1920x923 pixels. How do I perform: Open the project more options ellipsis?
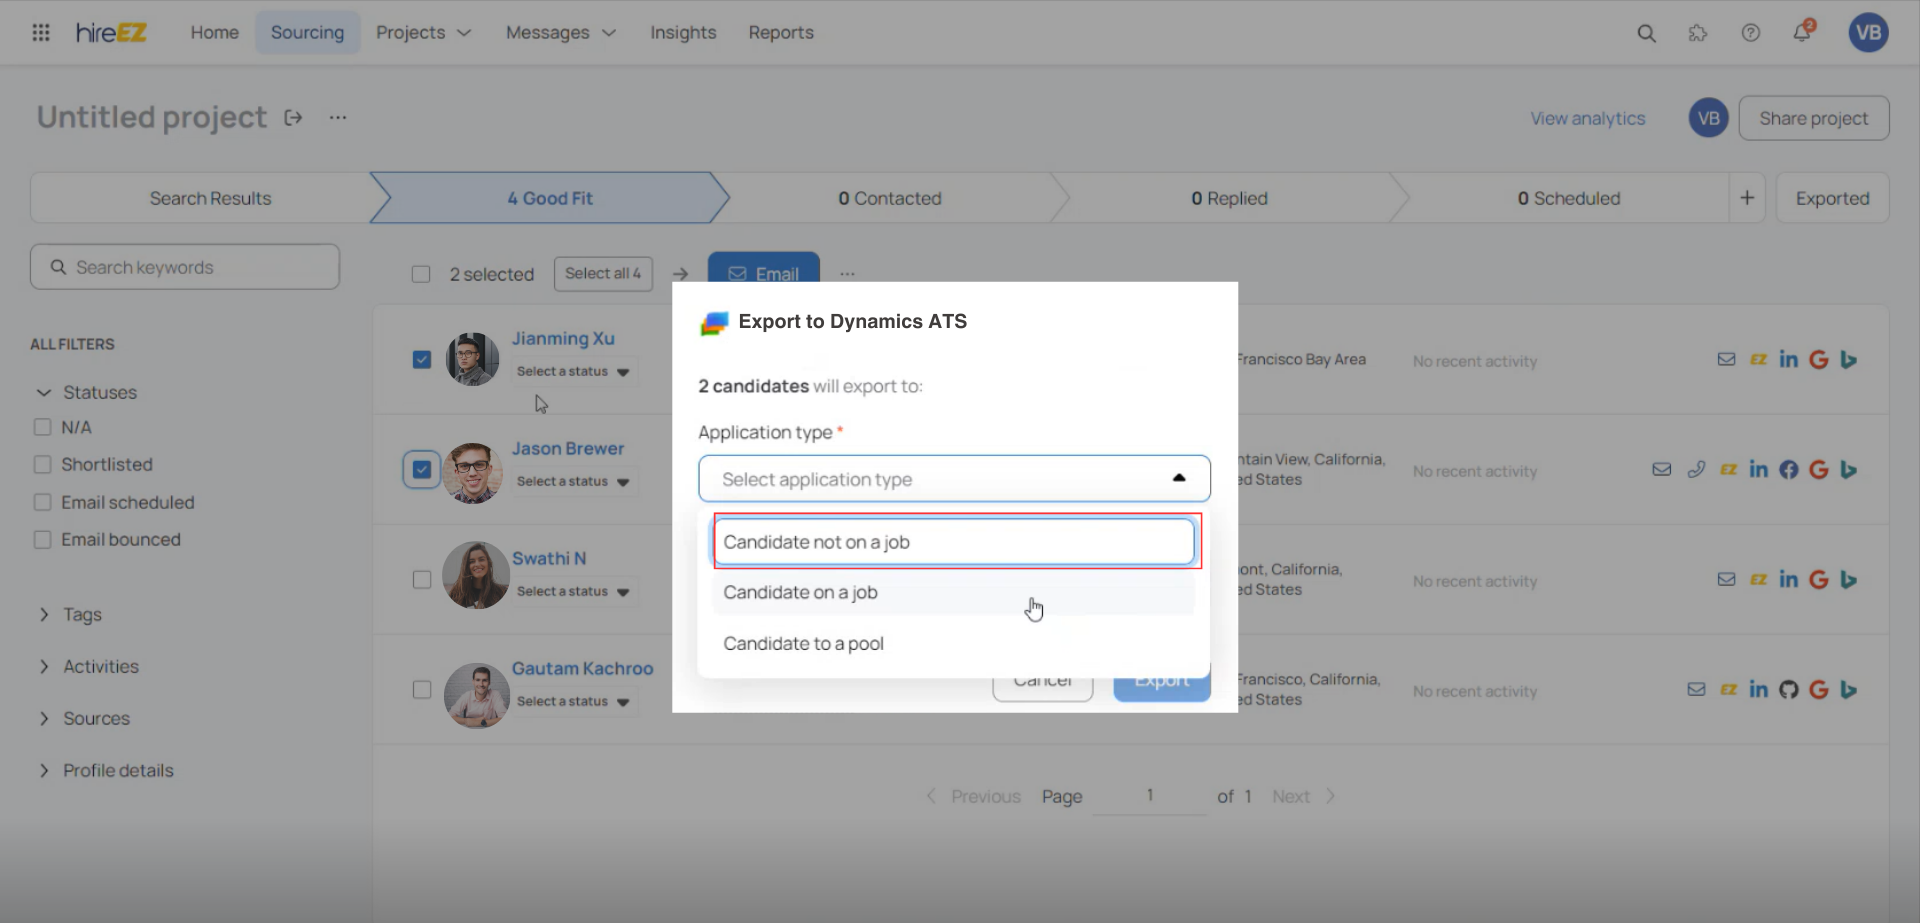(338, 118)
